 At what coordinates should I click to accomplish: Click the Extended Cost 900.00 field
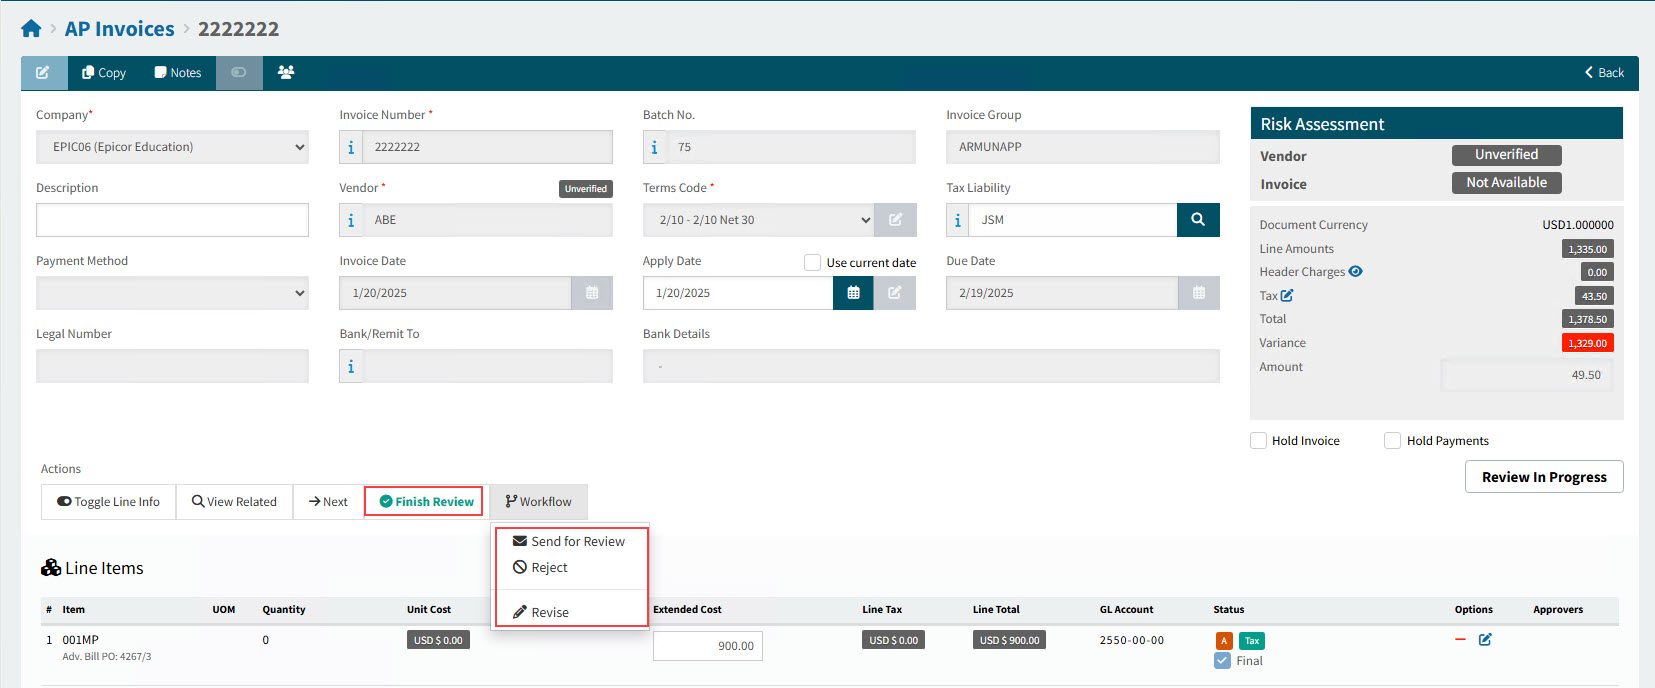coord(708,646)
